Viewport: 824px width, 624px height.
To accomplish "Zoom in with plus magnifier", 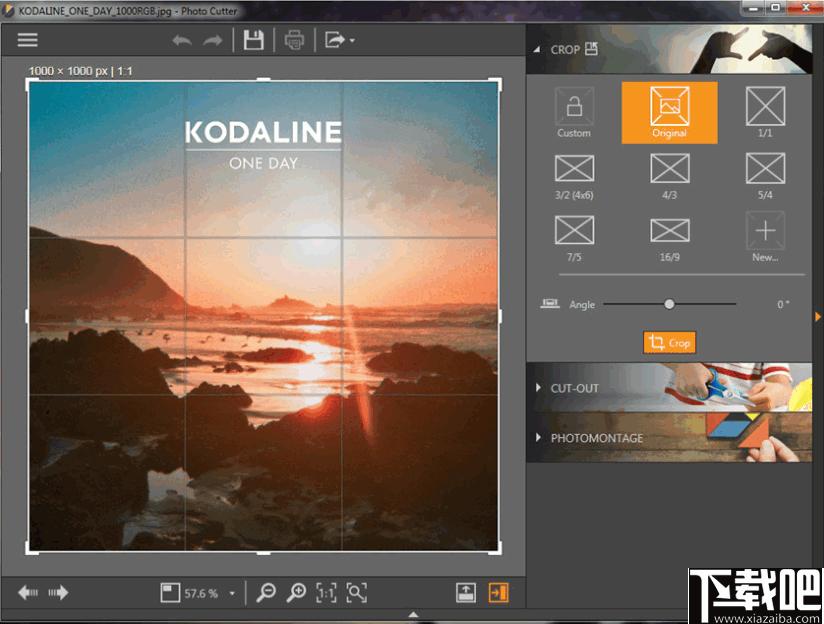I will point(296,592).
